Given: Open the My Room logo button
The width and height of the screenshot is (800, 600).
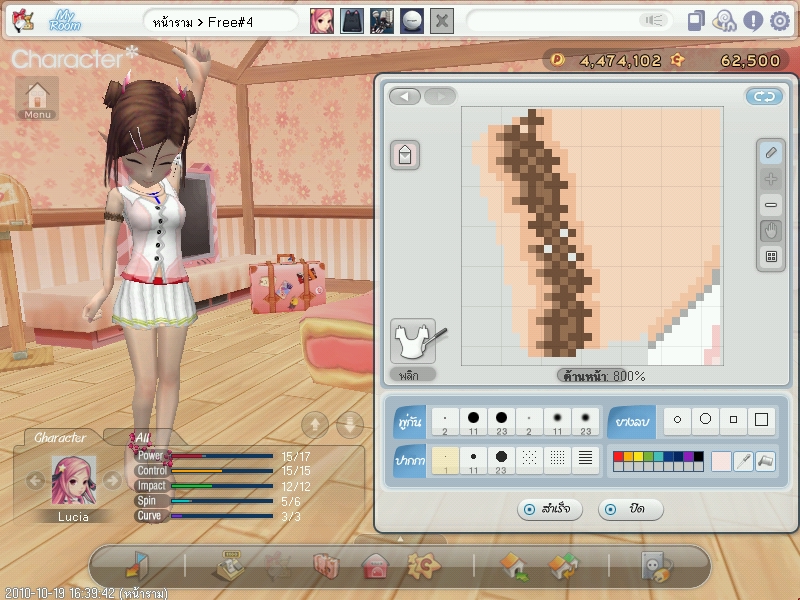Looking at the screenshot, I should pyautogui.click(x=65, y=21).
